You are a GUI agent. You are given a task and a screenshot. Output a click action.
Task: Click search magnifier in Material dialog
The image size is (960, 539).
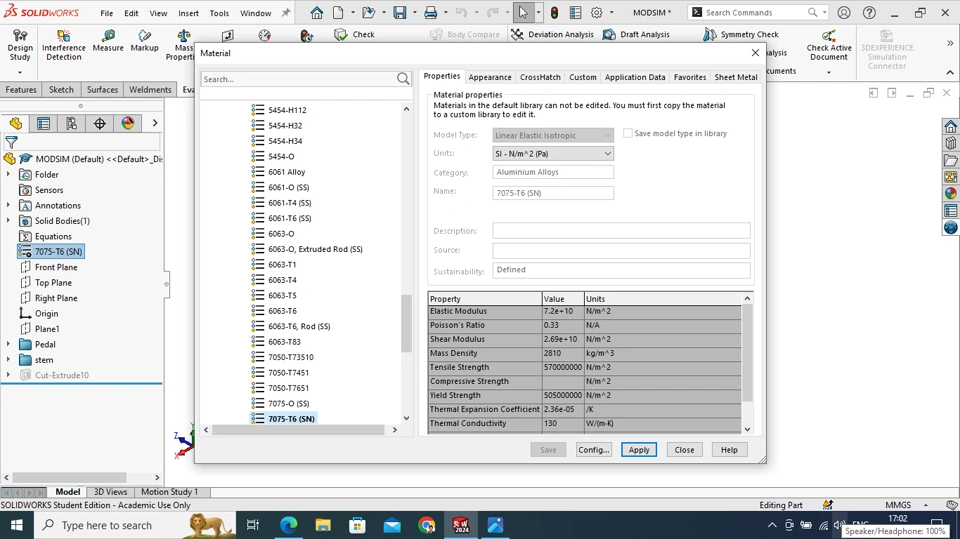tap(403, 78)
